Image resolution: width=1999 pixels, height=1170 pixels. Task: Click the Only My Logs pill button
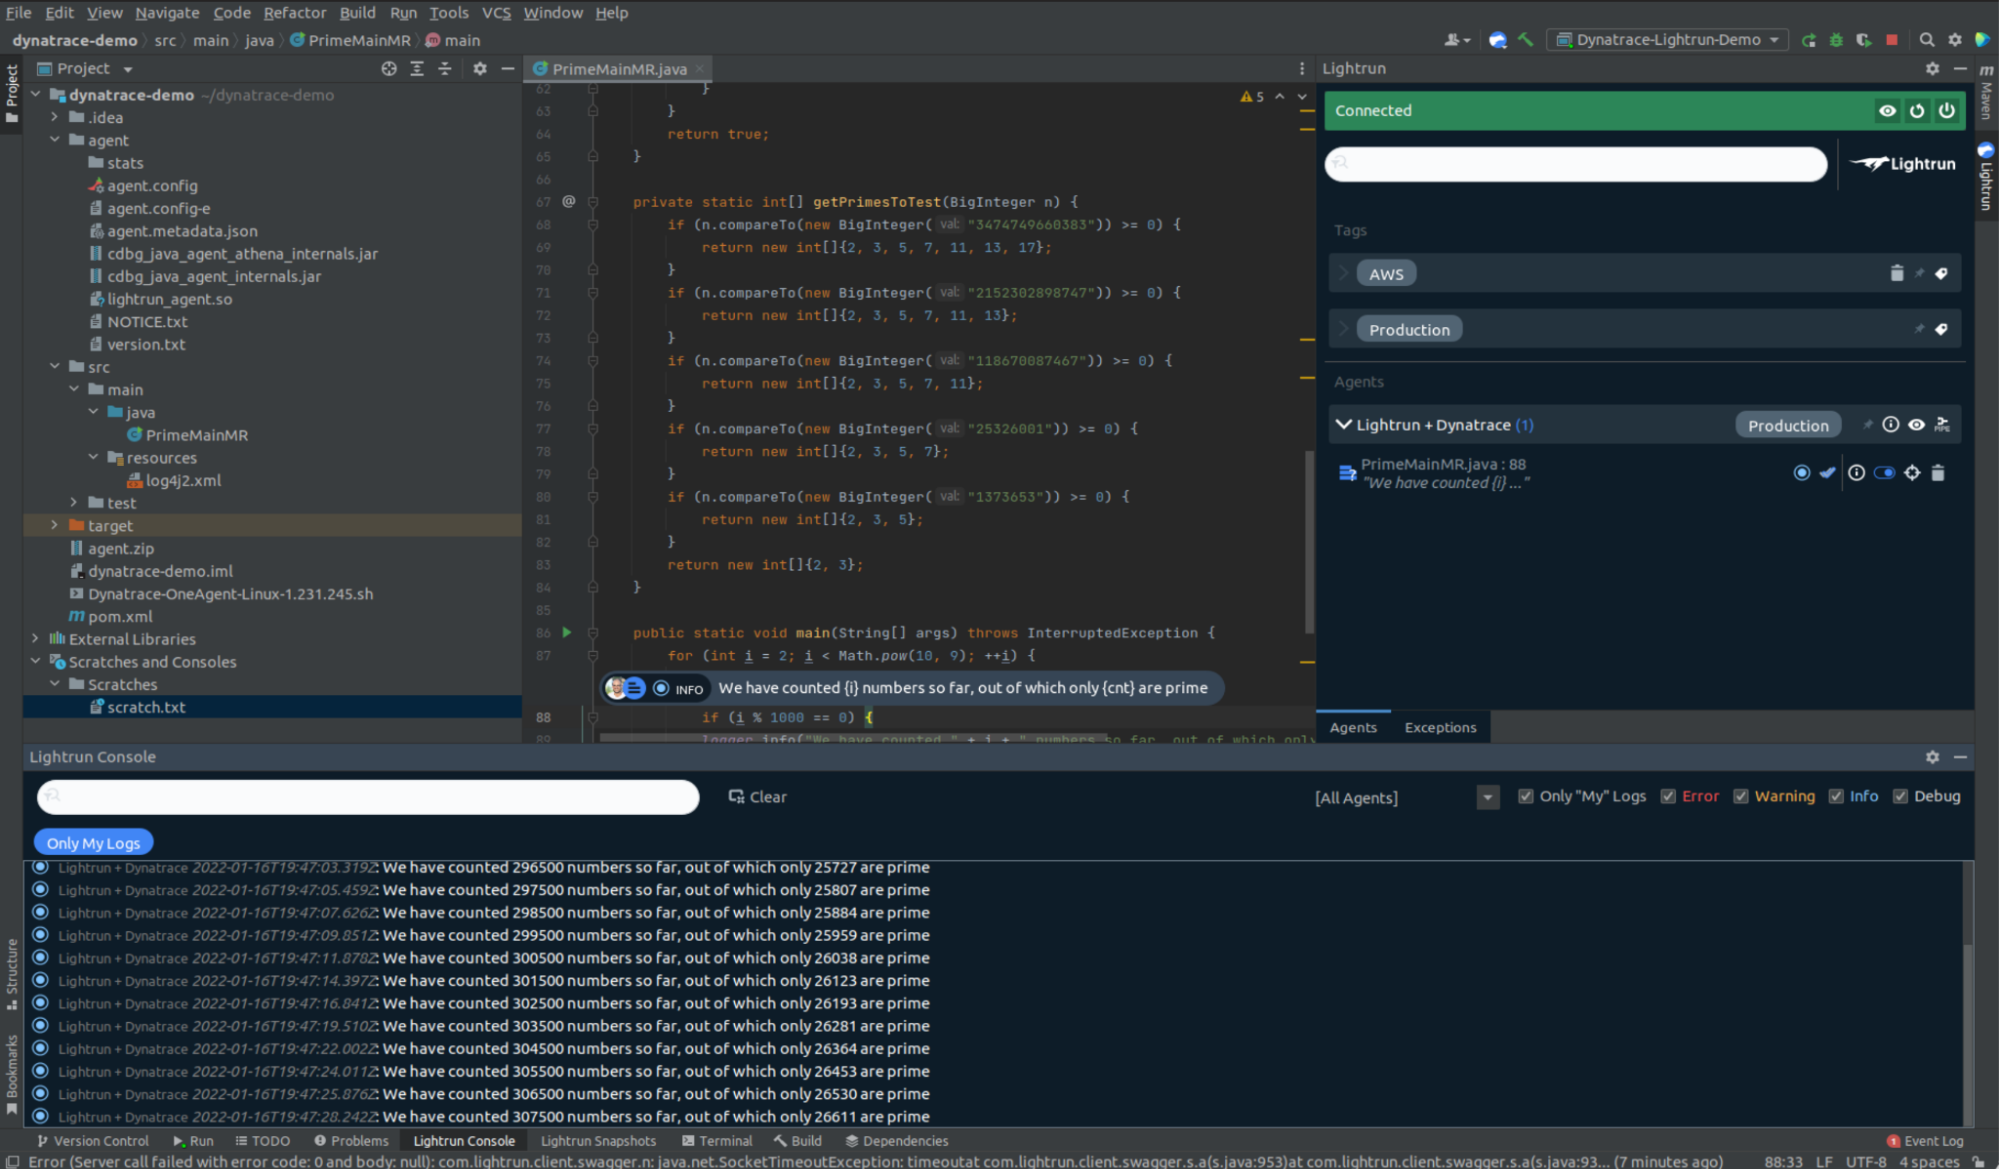click(x=93, y=843)
